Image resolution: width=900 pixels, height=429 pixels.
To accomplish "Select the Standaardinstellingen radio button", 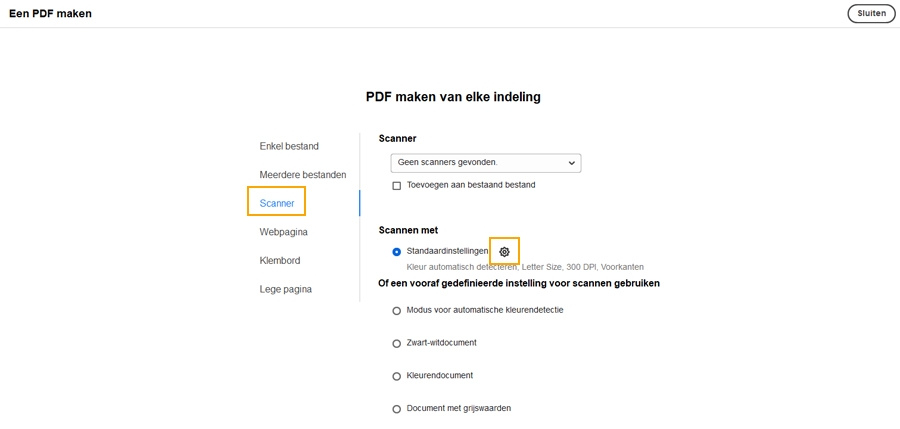I will [397, 252].
